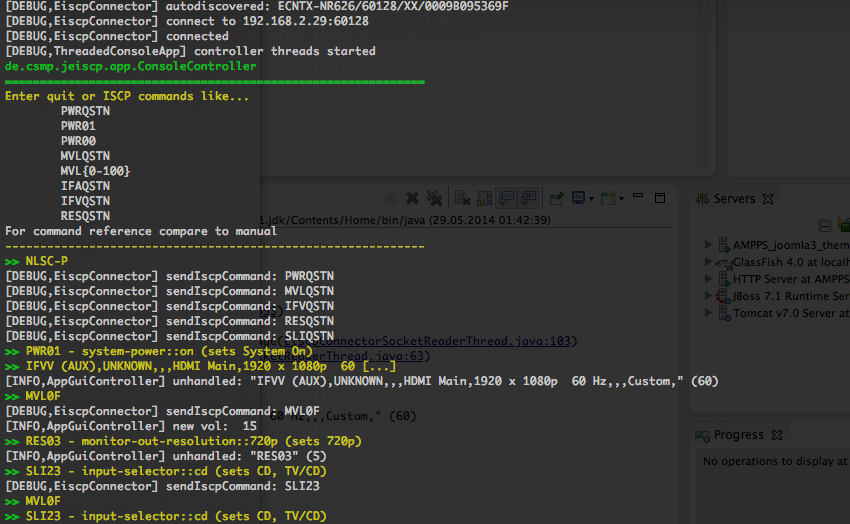Click the IFAQSTN example command
Viewport: 850px width, 524px height.
[x=85, y=186]
